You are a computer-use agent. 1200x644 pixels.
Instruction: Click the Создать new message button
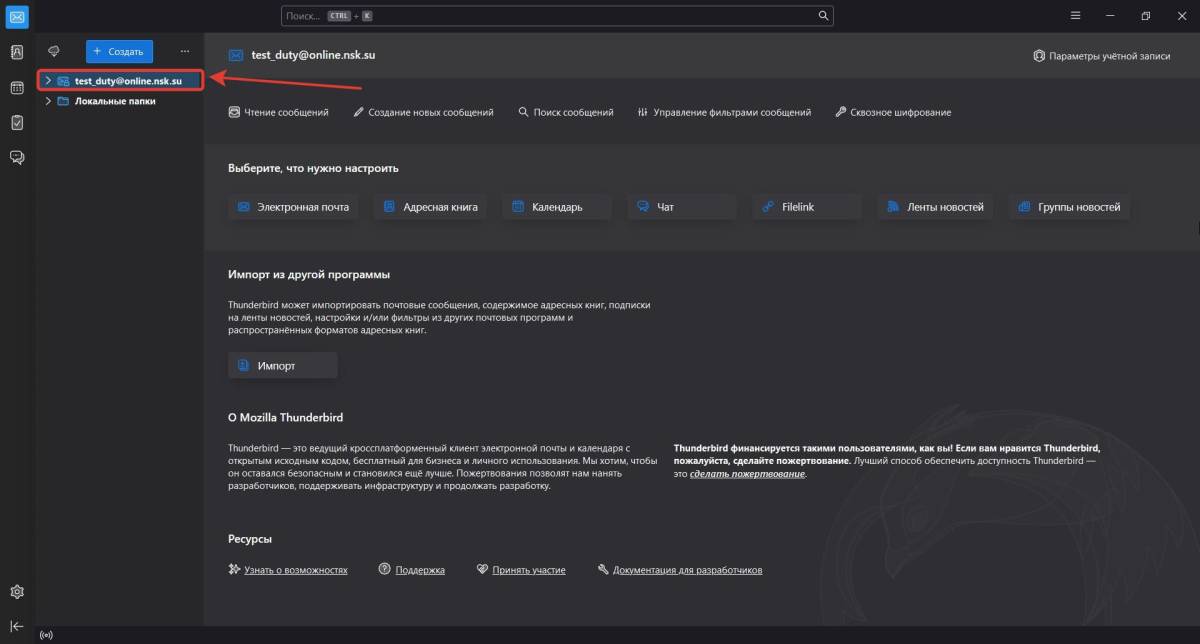click(x=119, y=51)
